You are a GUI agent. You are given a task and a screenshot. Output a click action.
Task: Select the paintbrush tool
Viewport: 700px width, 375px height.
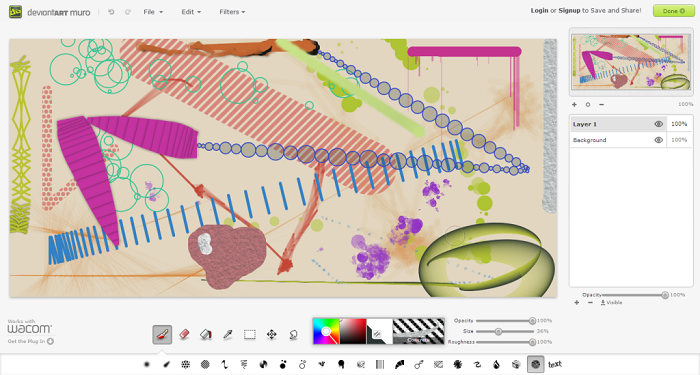162,334
